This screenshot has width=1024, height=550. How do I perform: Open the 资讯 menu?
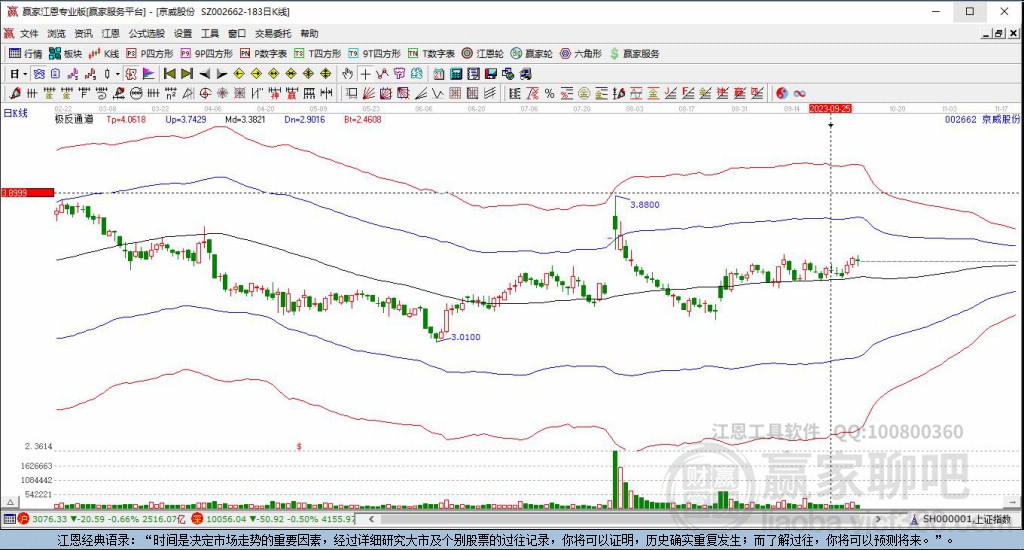(x=83, y=33)
